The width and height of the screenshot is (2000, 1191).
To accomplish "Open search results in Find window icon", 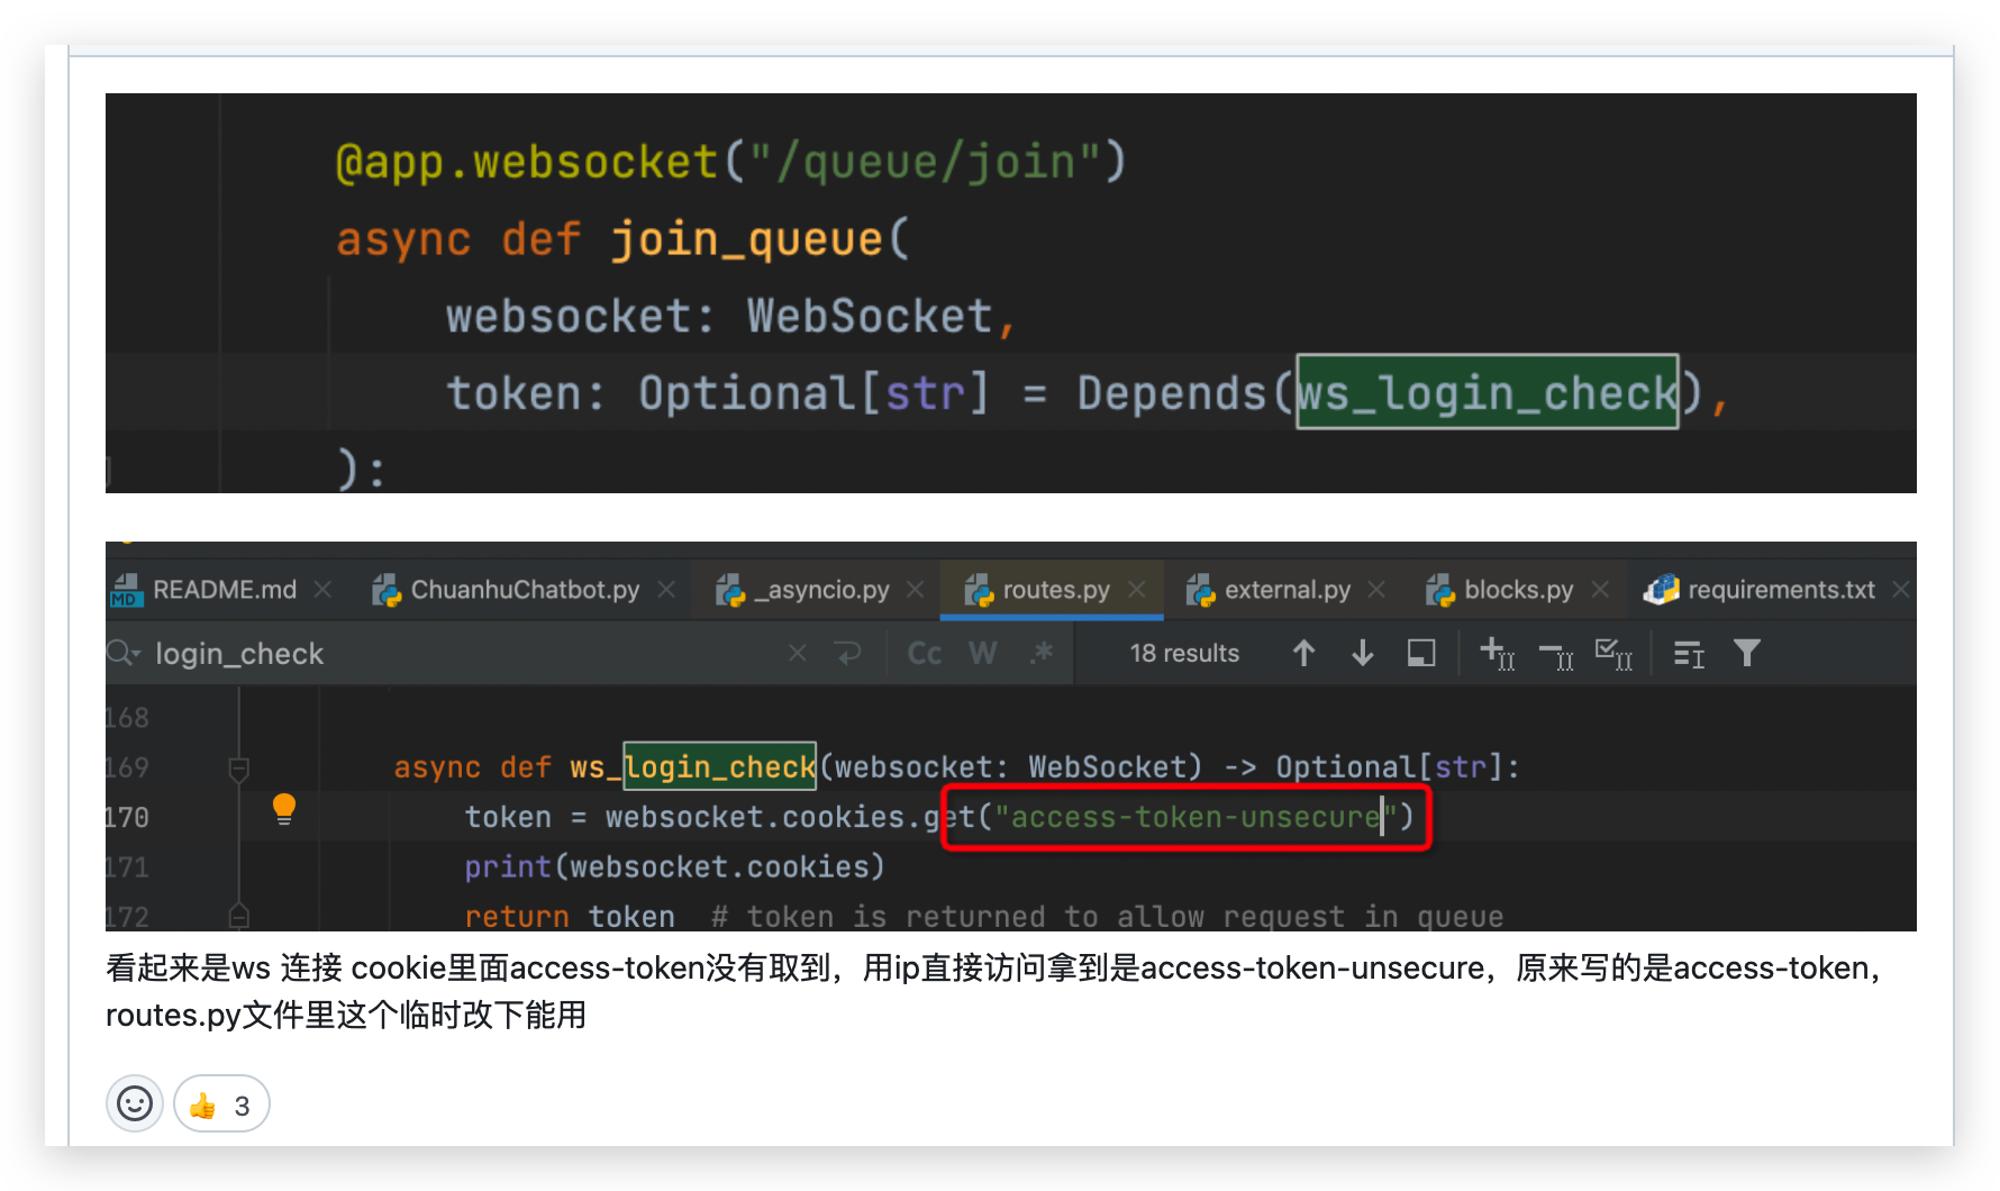I will click(1688, 654).
